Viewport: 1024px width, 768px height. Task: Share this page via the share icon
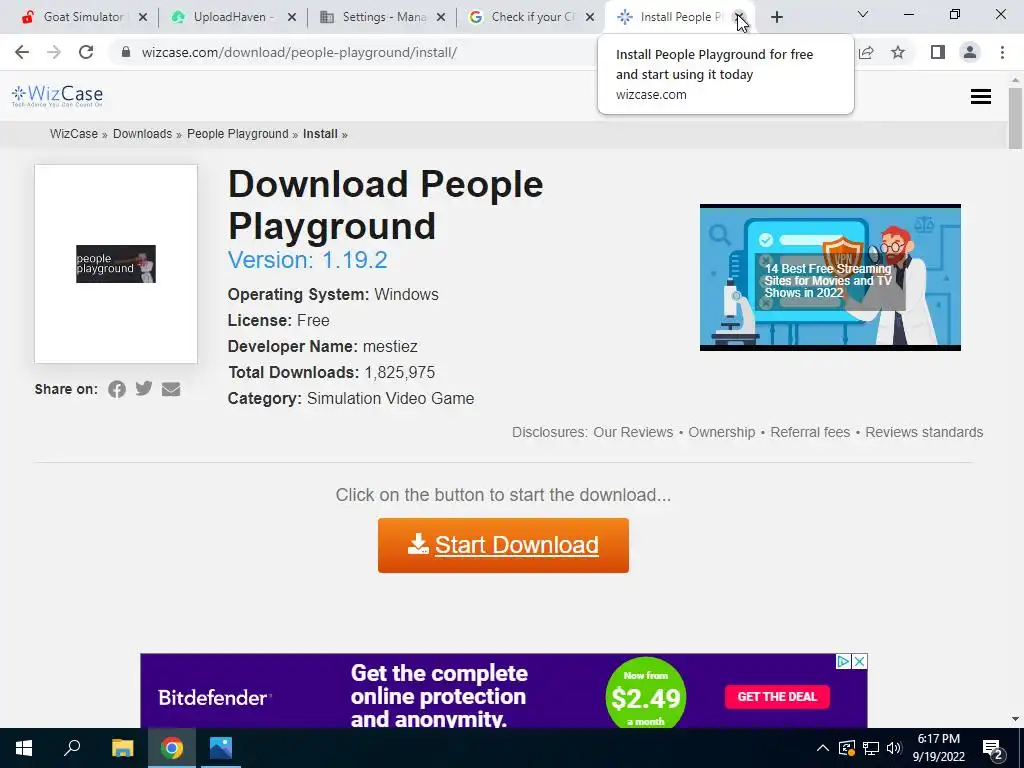[866, 52]
